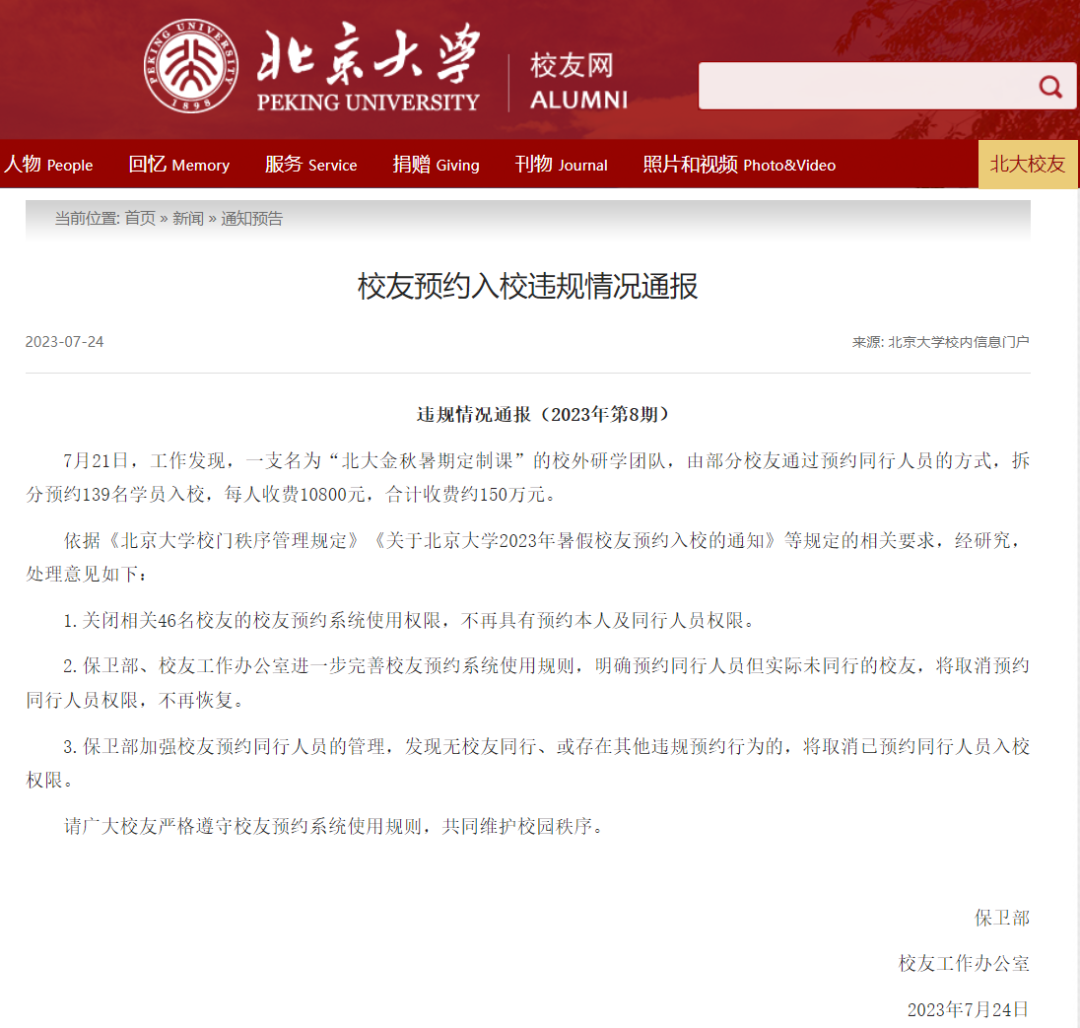Click the 校友工作办公室 signature line
The image size is (1080, 1028).
(964, 963)
